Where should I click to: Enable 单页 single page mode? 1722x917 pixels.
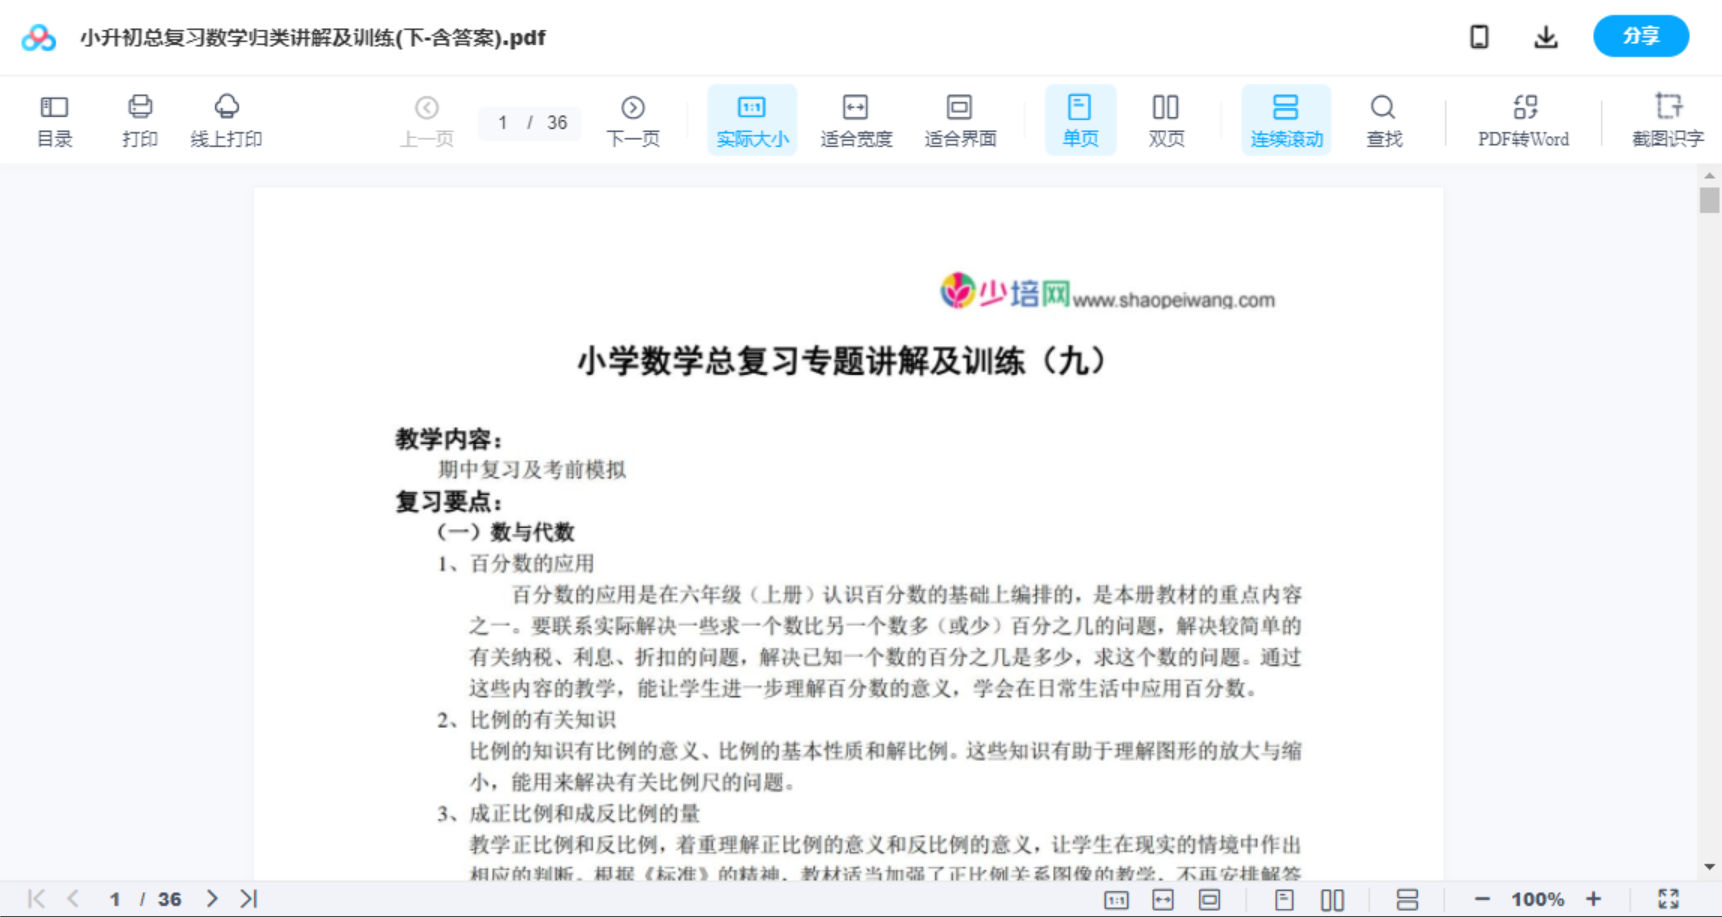1080,119
